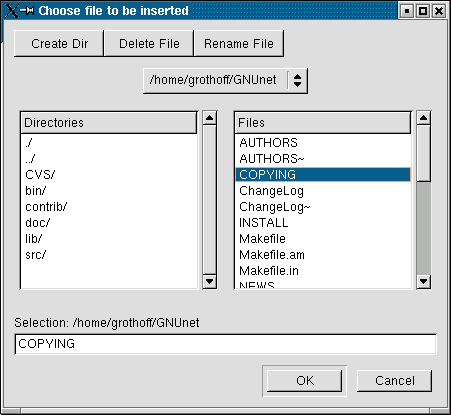Select the ../ parent directory entry
The height and width of the screenshot is (415, 451).
click(x=109, y=159)
